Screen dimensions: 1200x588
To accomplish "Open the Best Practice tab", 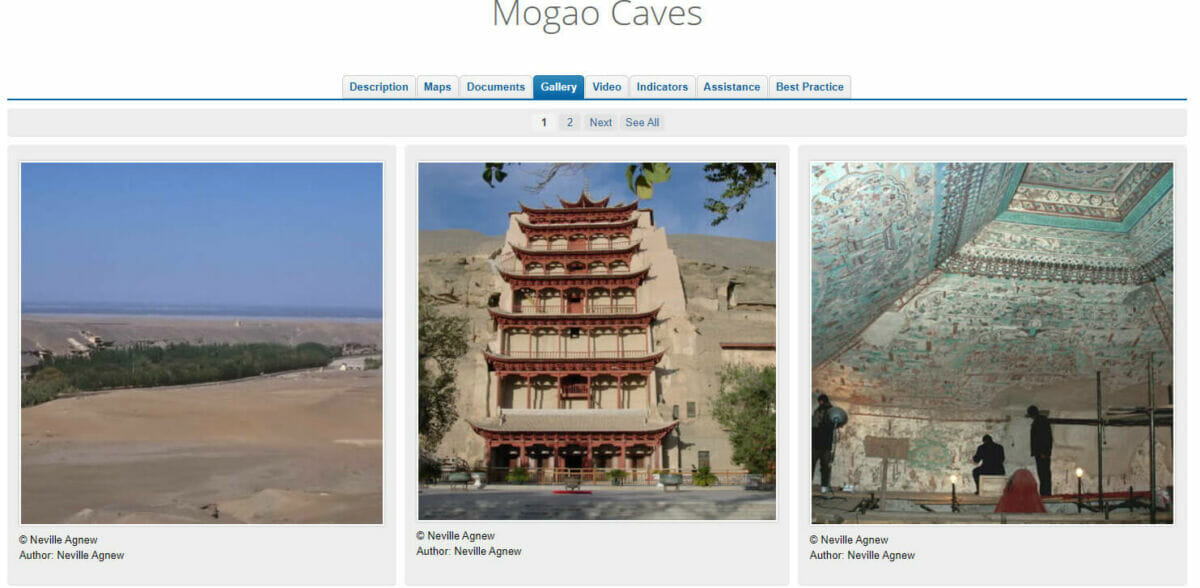I will click(810, 87).
